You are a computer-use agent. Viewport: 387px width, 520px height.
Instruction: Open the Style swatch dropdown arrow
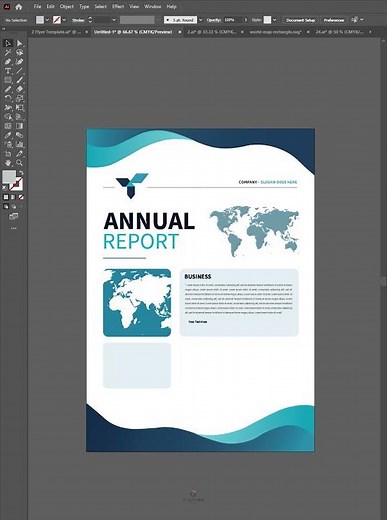coord(274,20)
